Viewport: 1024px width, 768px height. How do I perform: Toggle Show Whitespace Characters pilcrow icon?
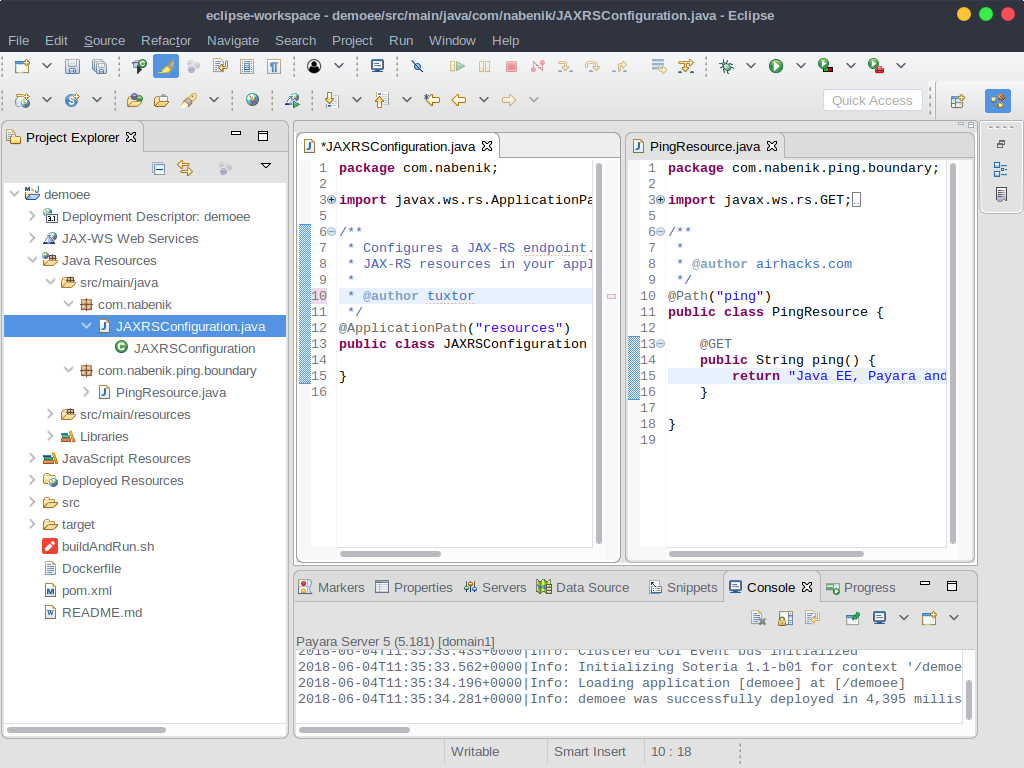(274, 66)
